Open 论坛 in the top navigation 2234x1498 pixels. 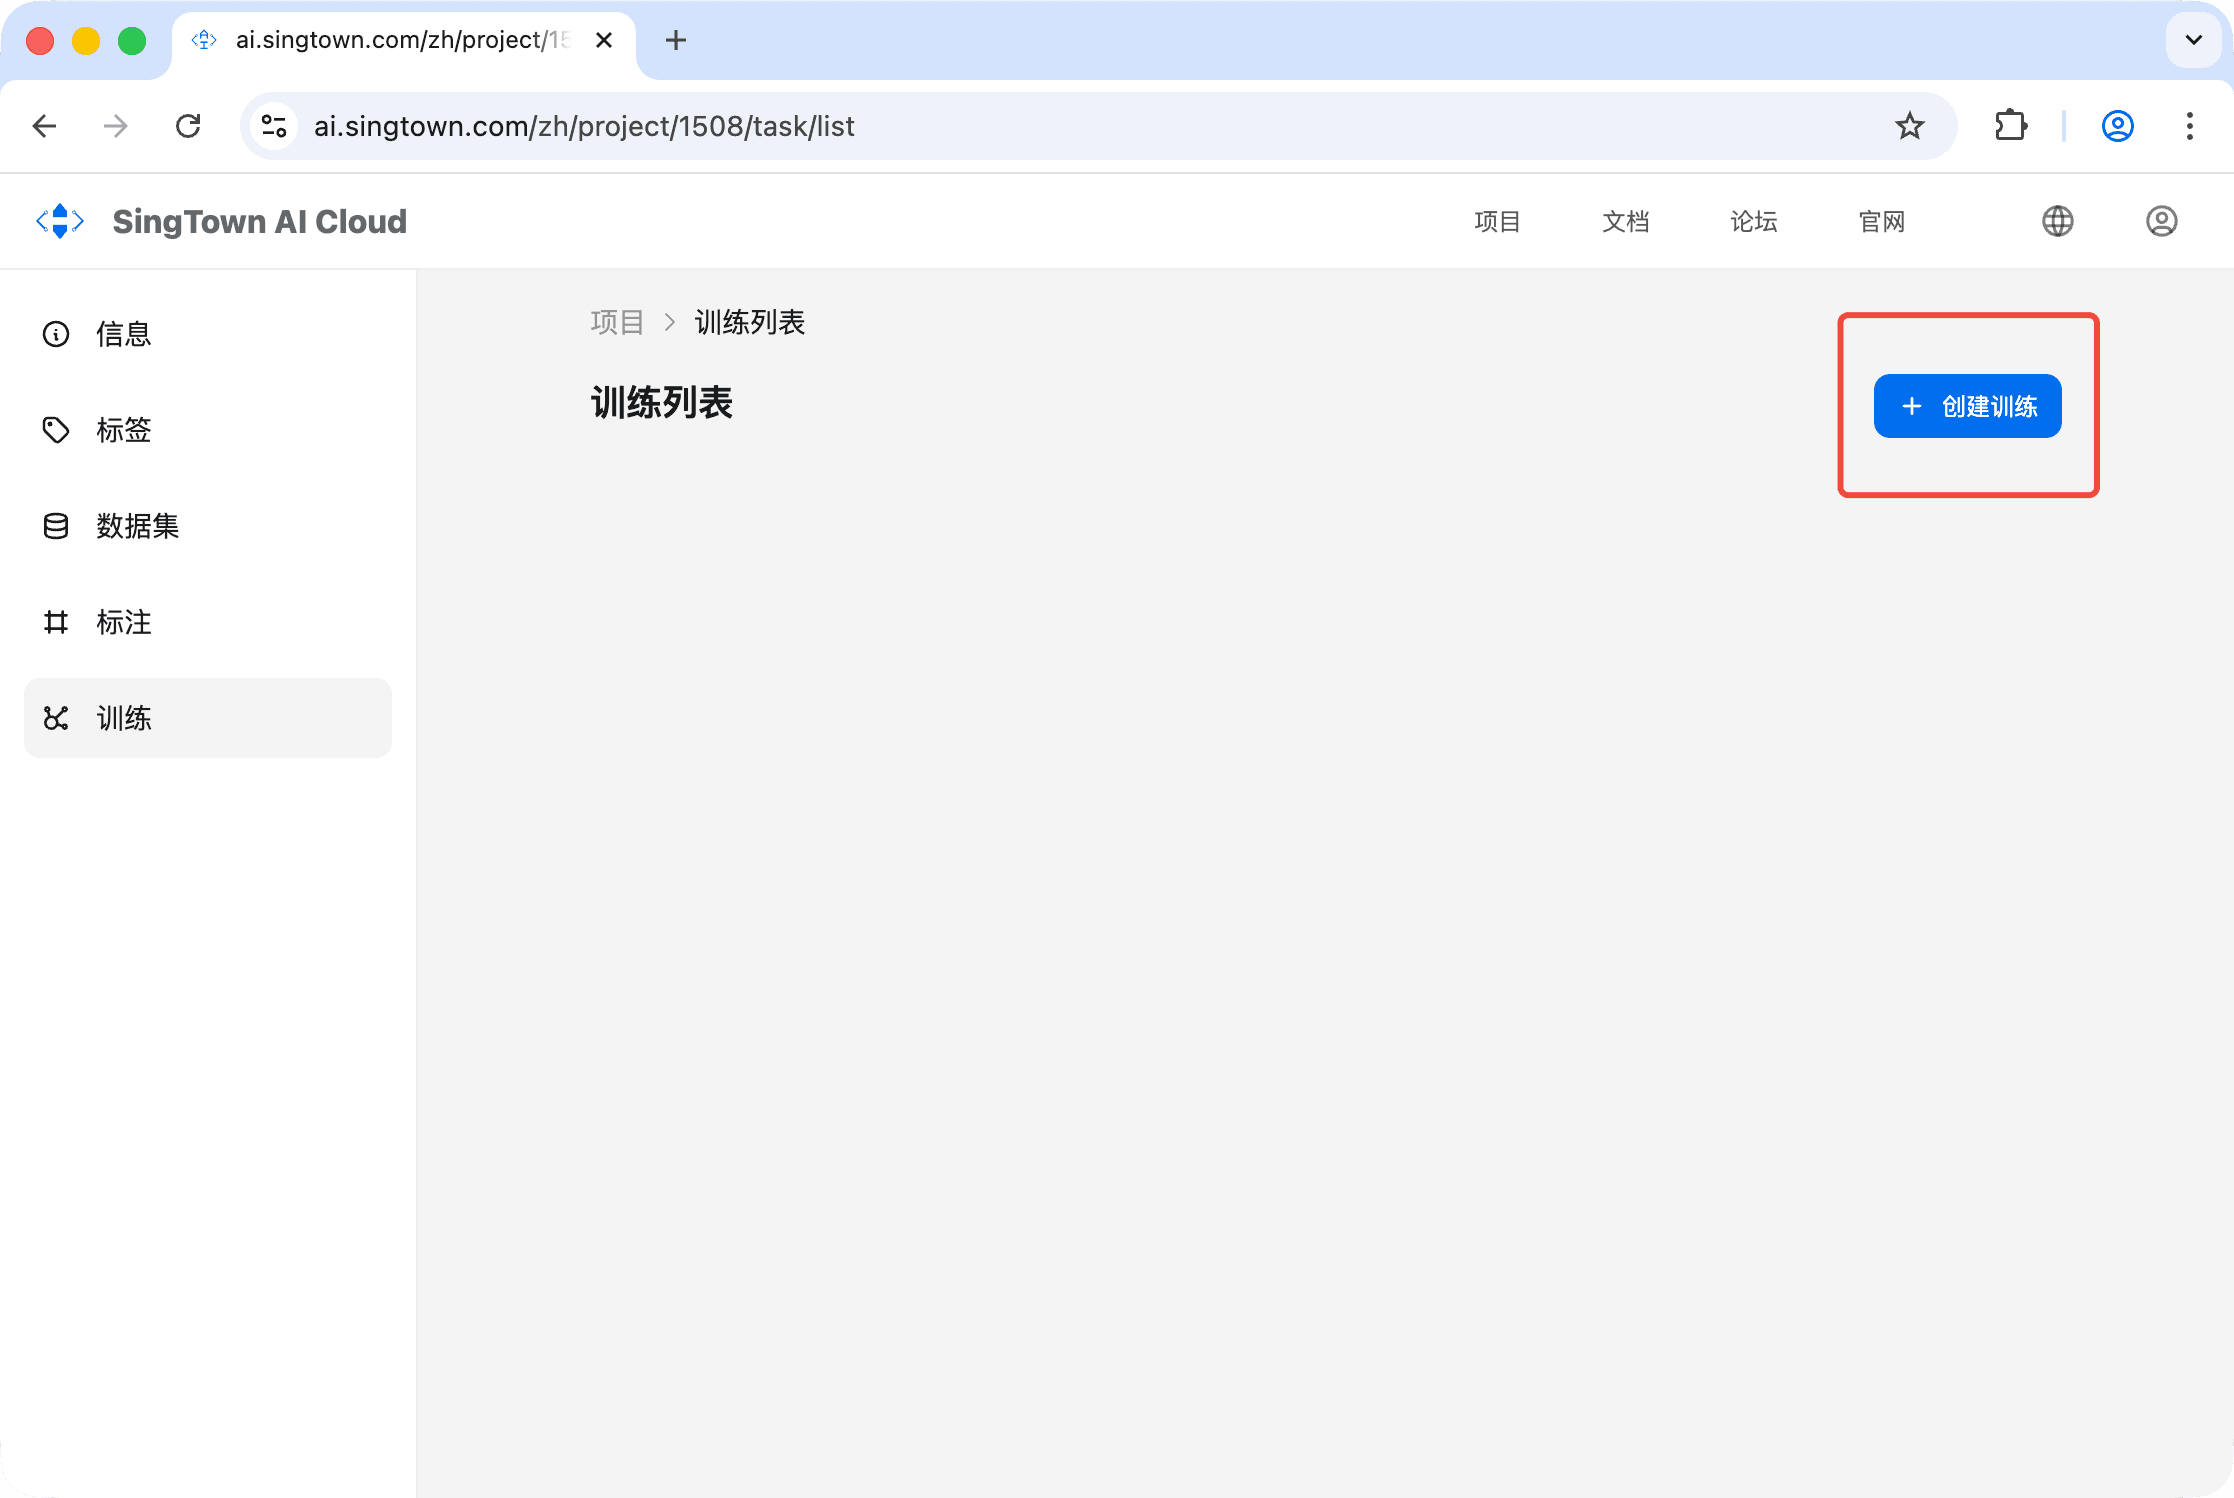point(1753,221)
